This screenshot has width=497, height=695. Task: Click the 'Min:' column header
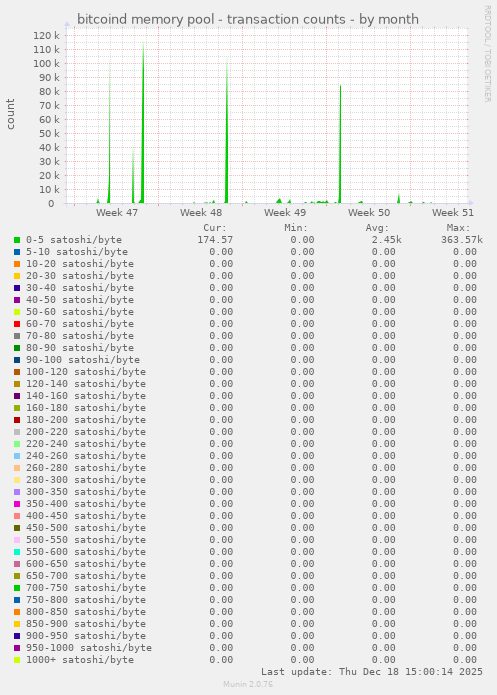pyautogui.click(x=296, y=228)
